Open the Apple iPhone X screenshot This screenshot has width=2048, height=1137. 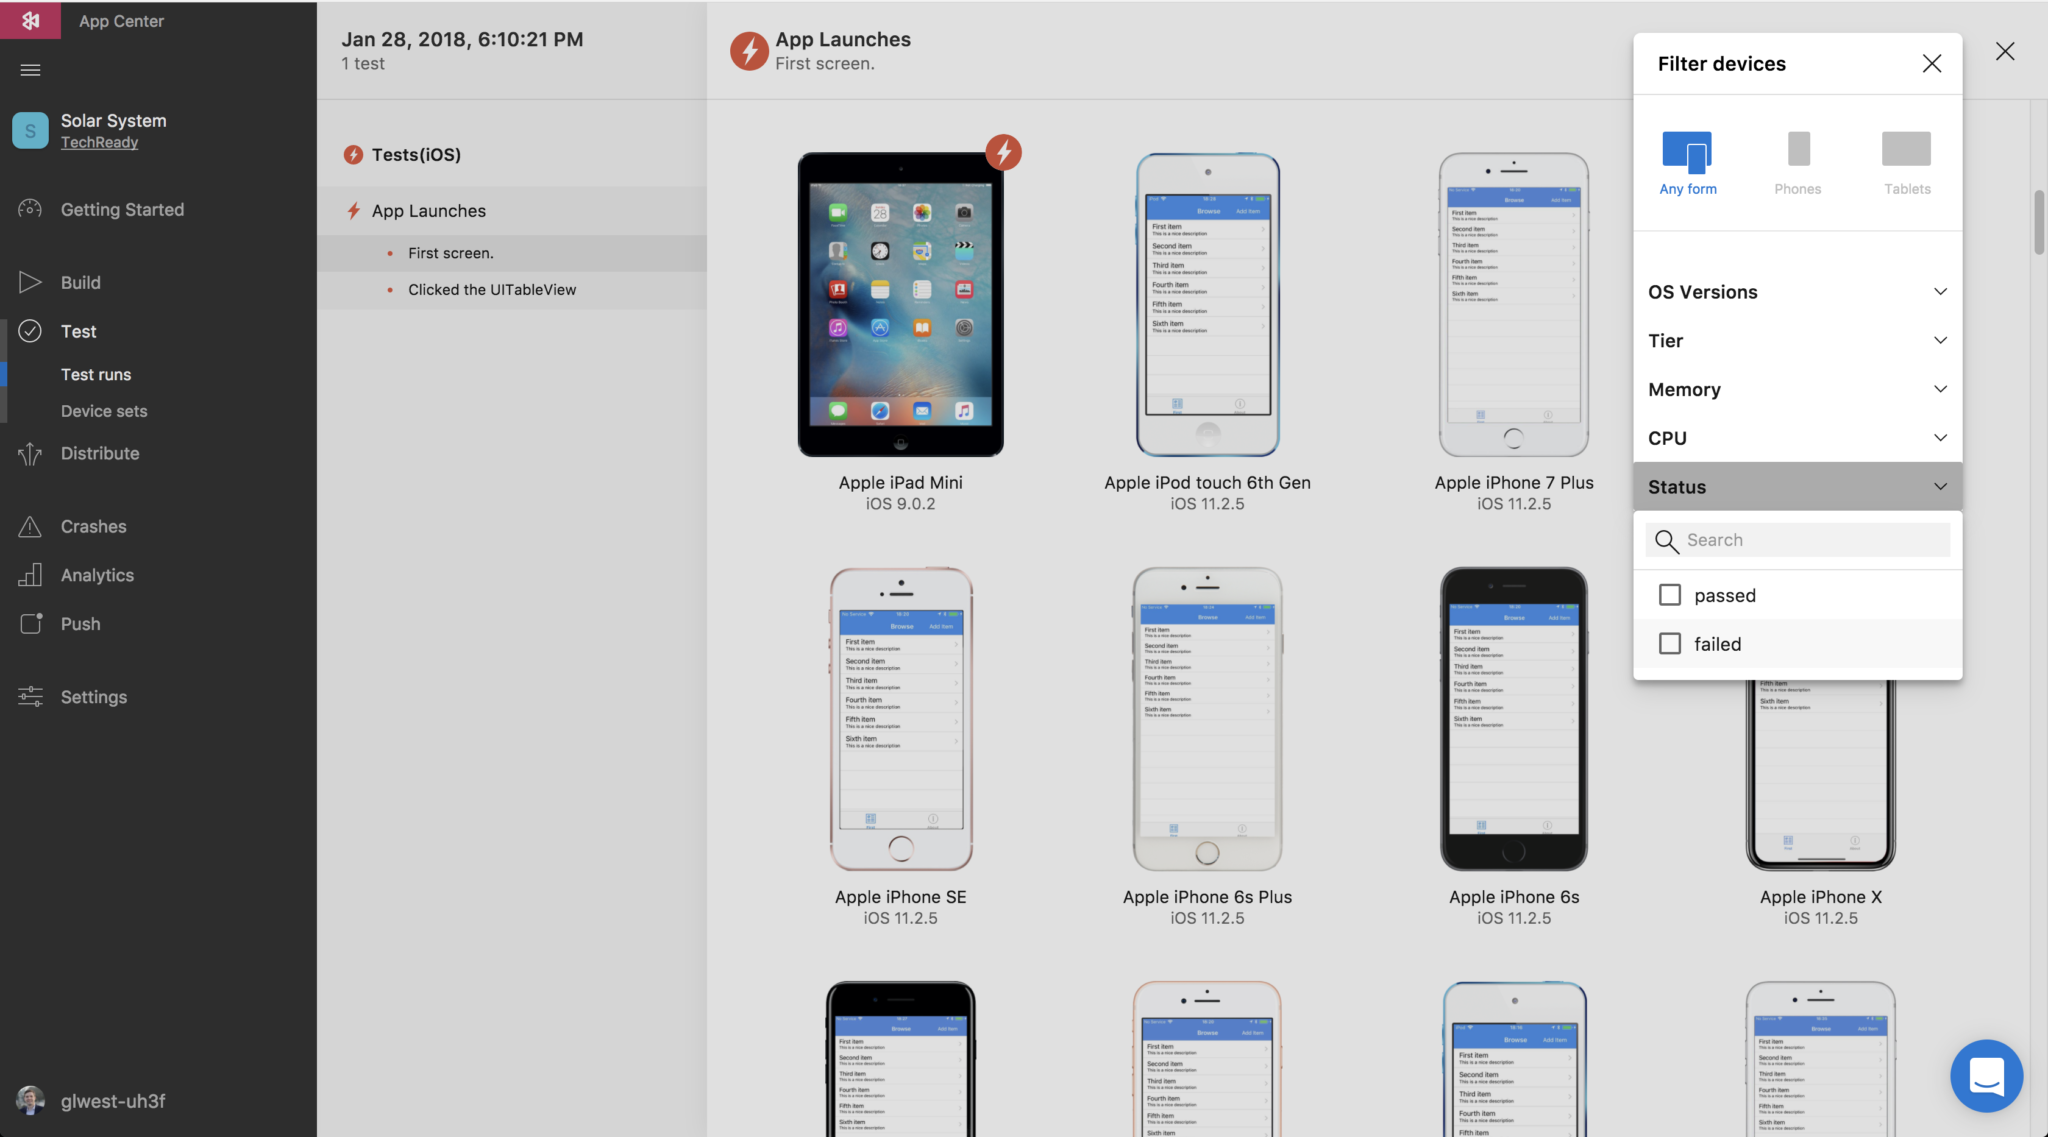[1820, 775]
